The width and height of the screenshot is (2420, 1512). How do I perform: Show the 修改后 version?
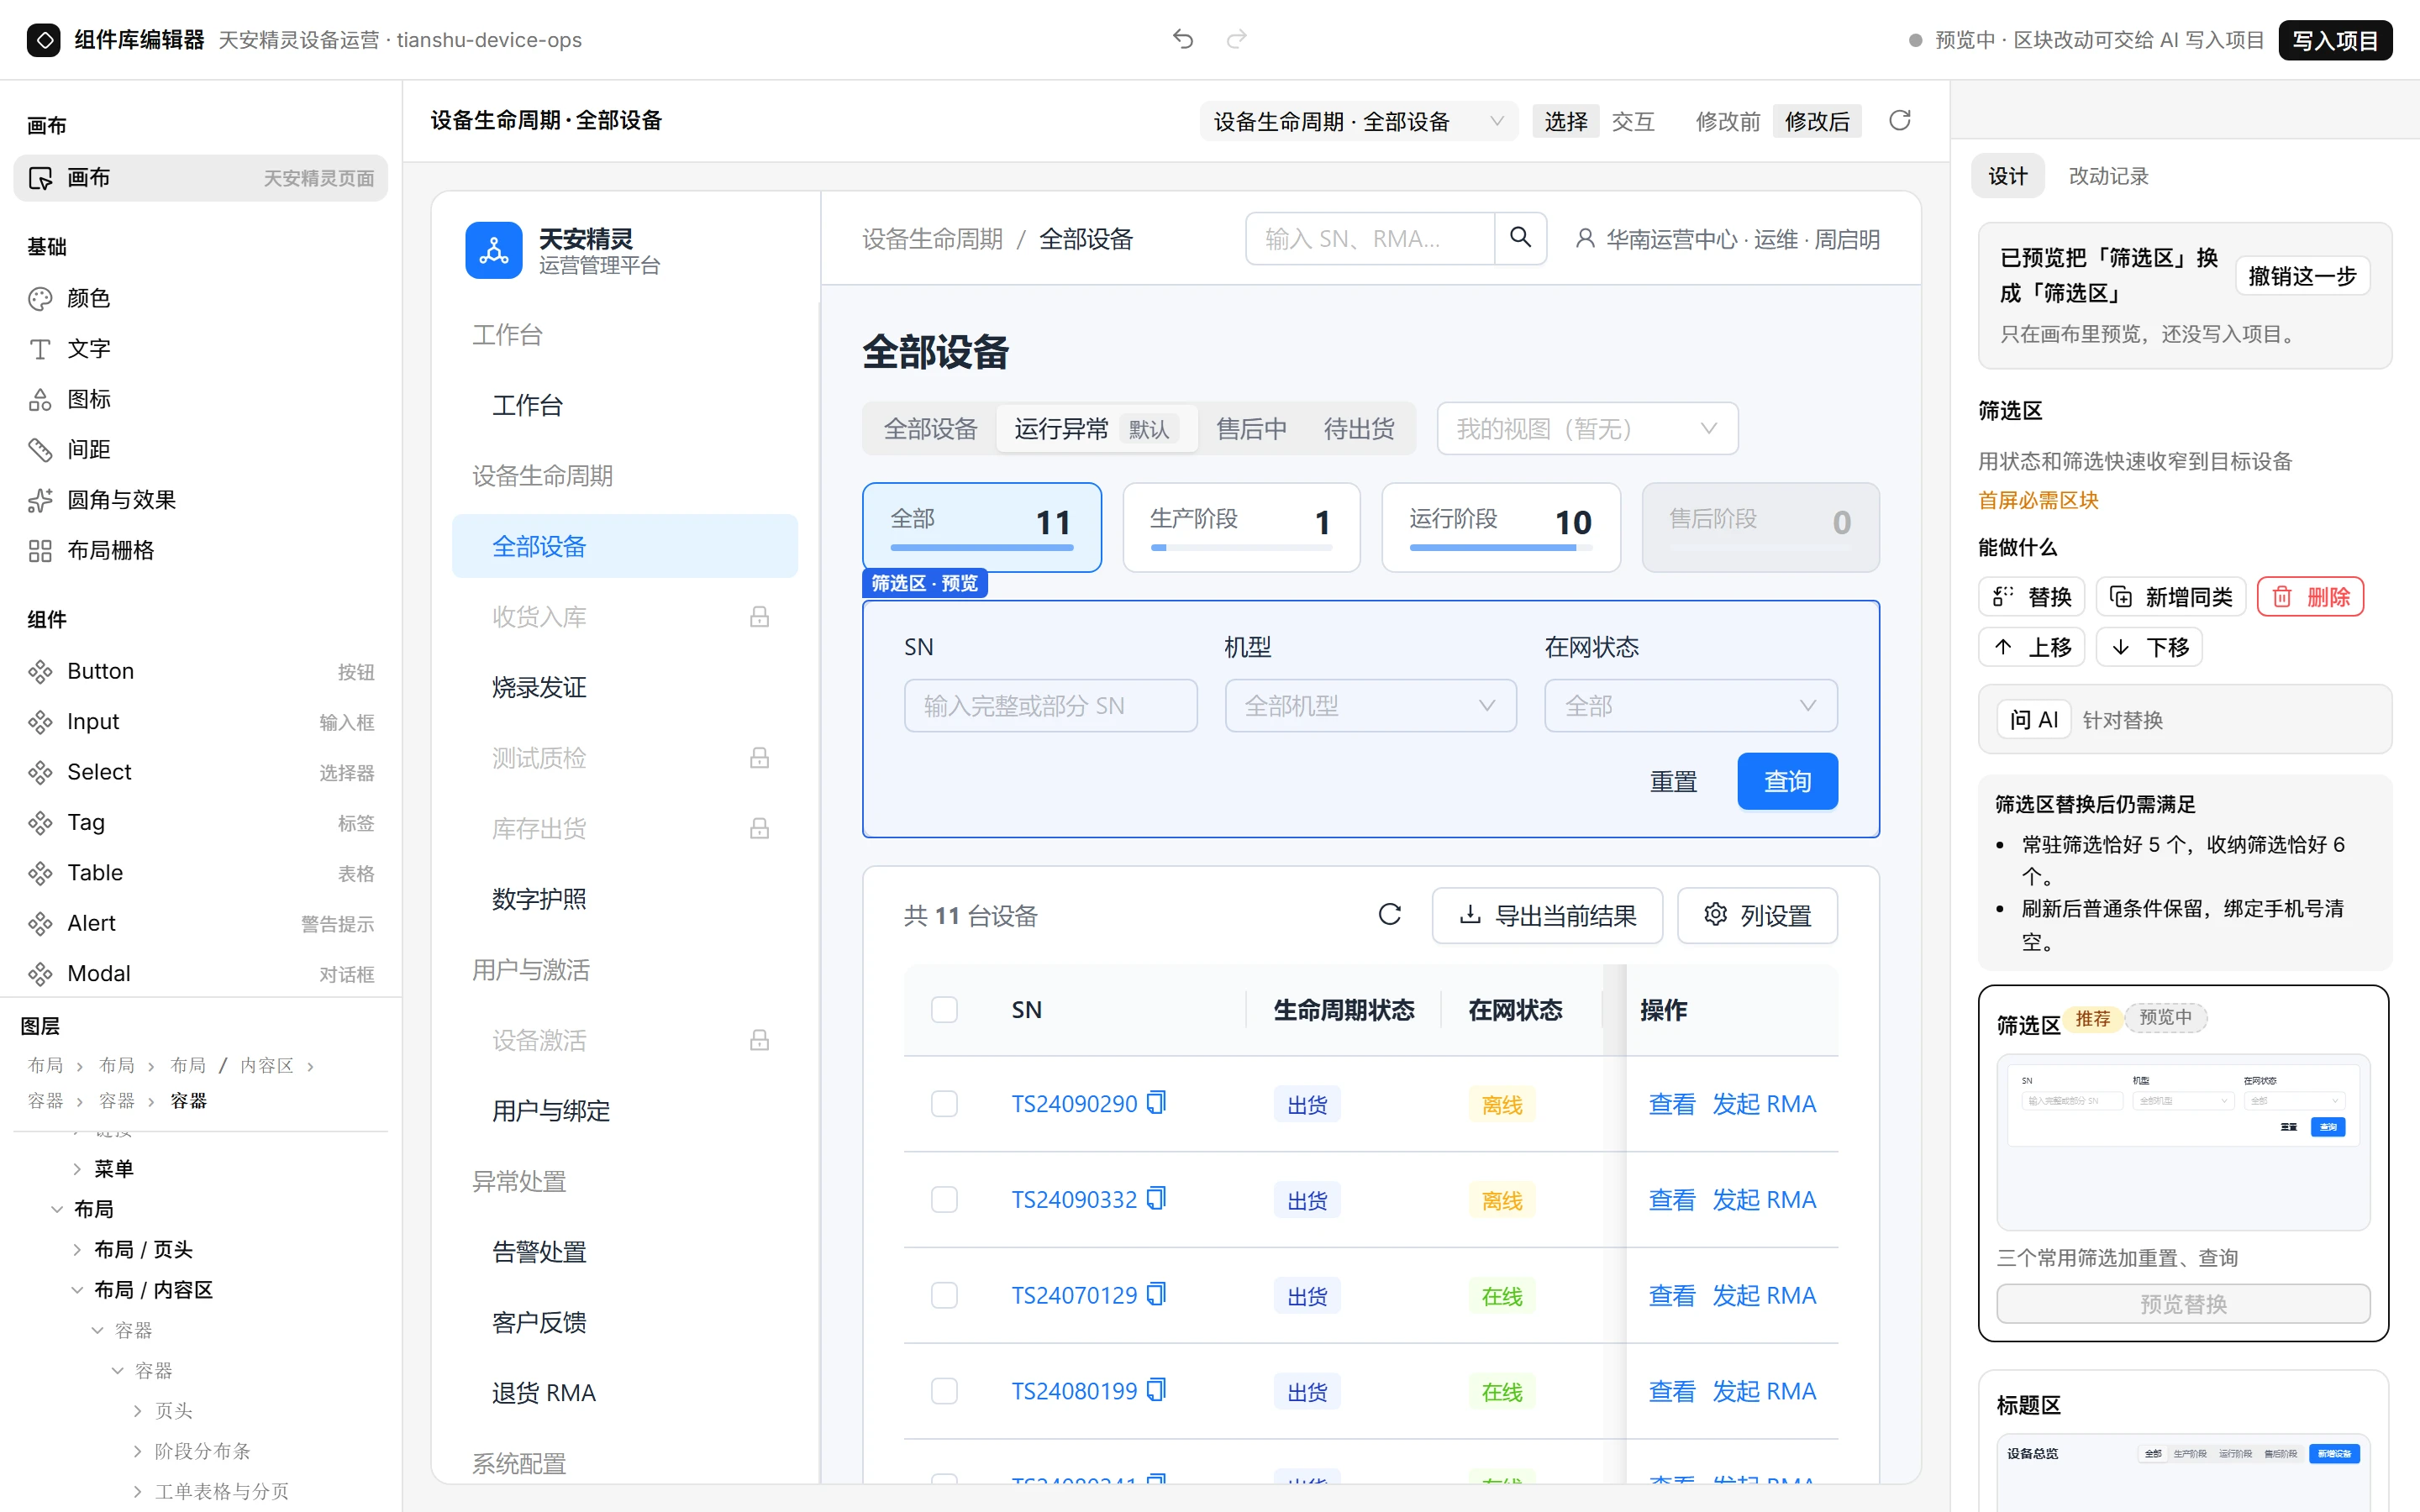(1817, 121)
